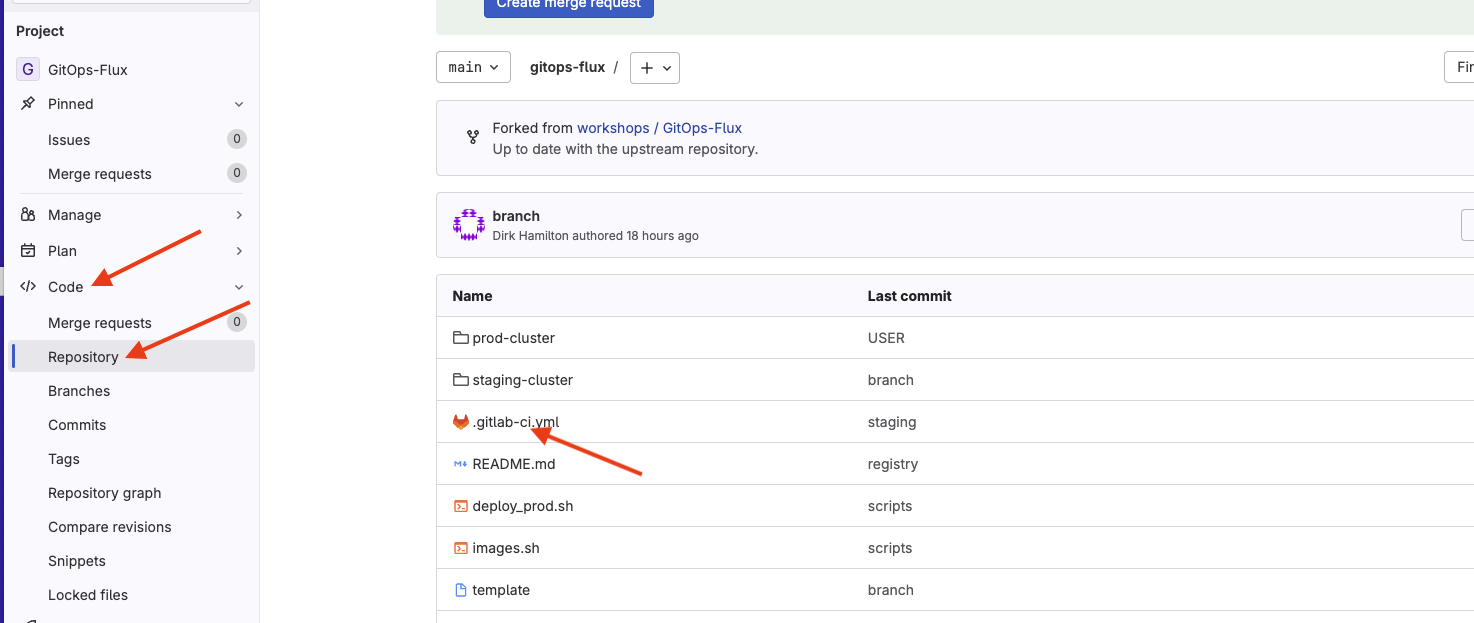Click the Plan calendar icon in sidebar

pyautogui.click(x=28, y=251)
